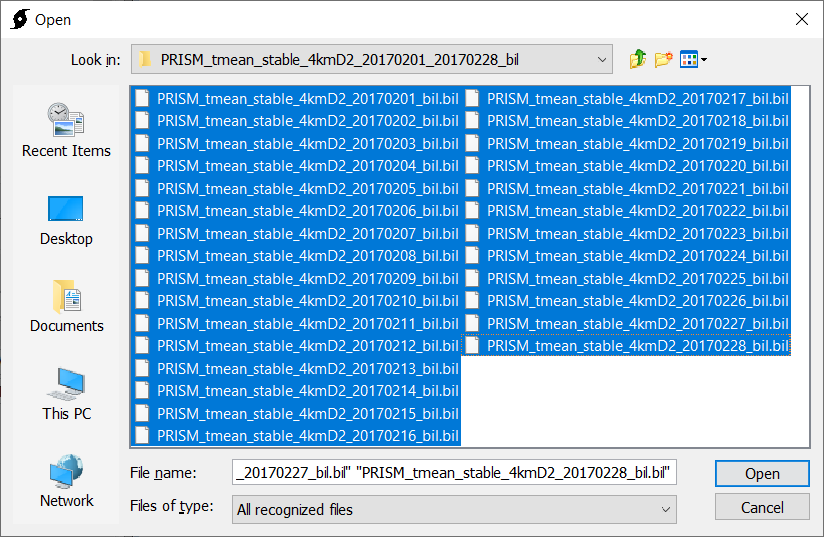Click file icon of 20170208_bil.bil

[142, 256]
